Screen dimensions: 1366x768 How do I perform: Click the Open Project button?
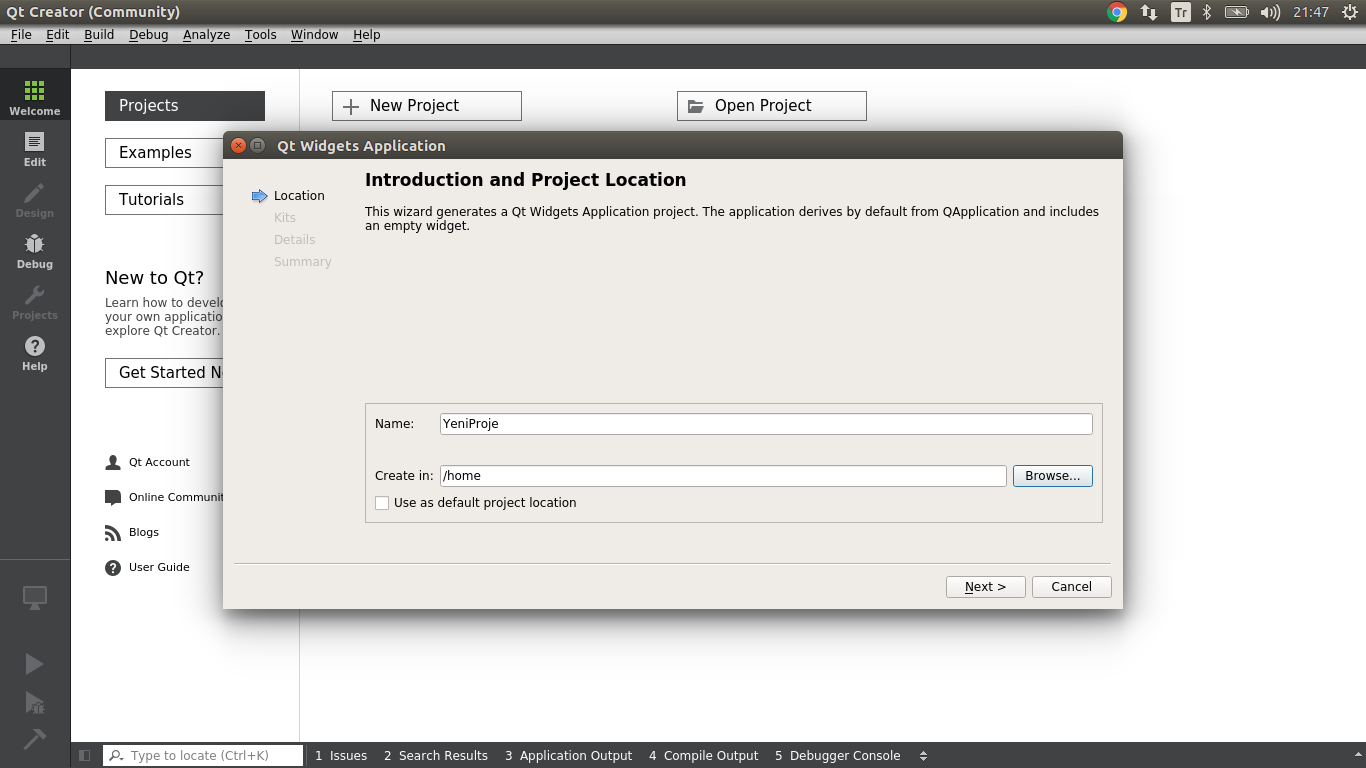(772, 106)
